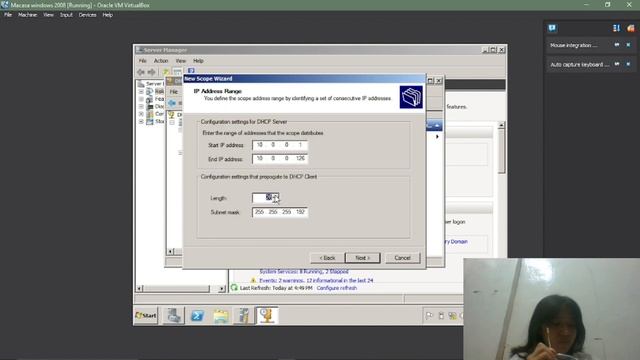Click the Length input field
The width and height of the screenshot is (640, 360).
coord(262,198)
